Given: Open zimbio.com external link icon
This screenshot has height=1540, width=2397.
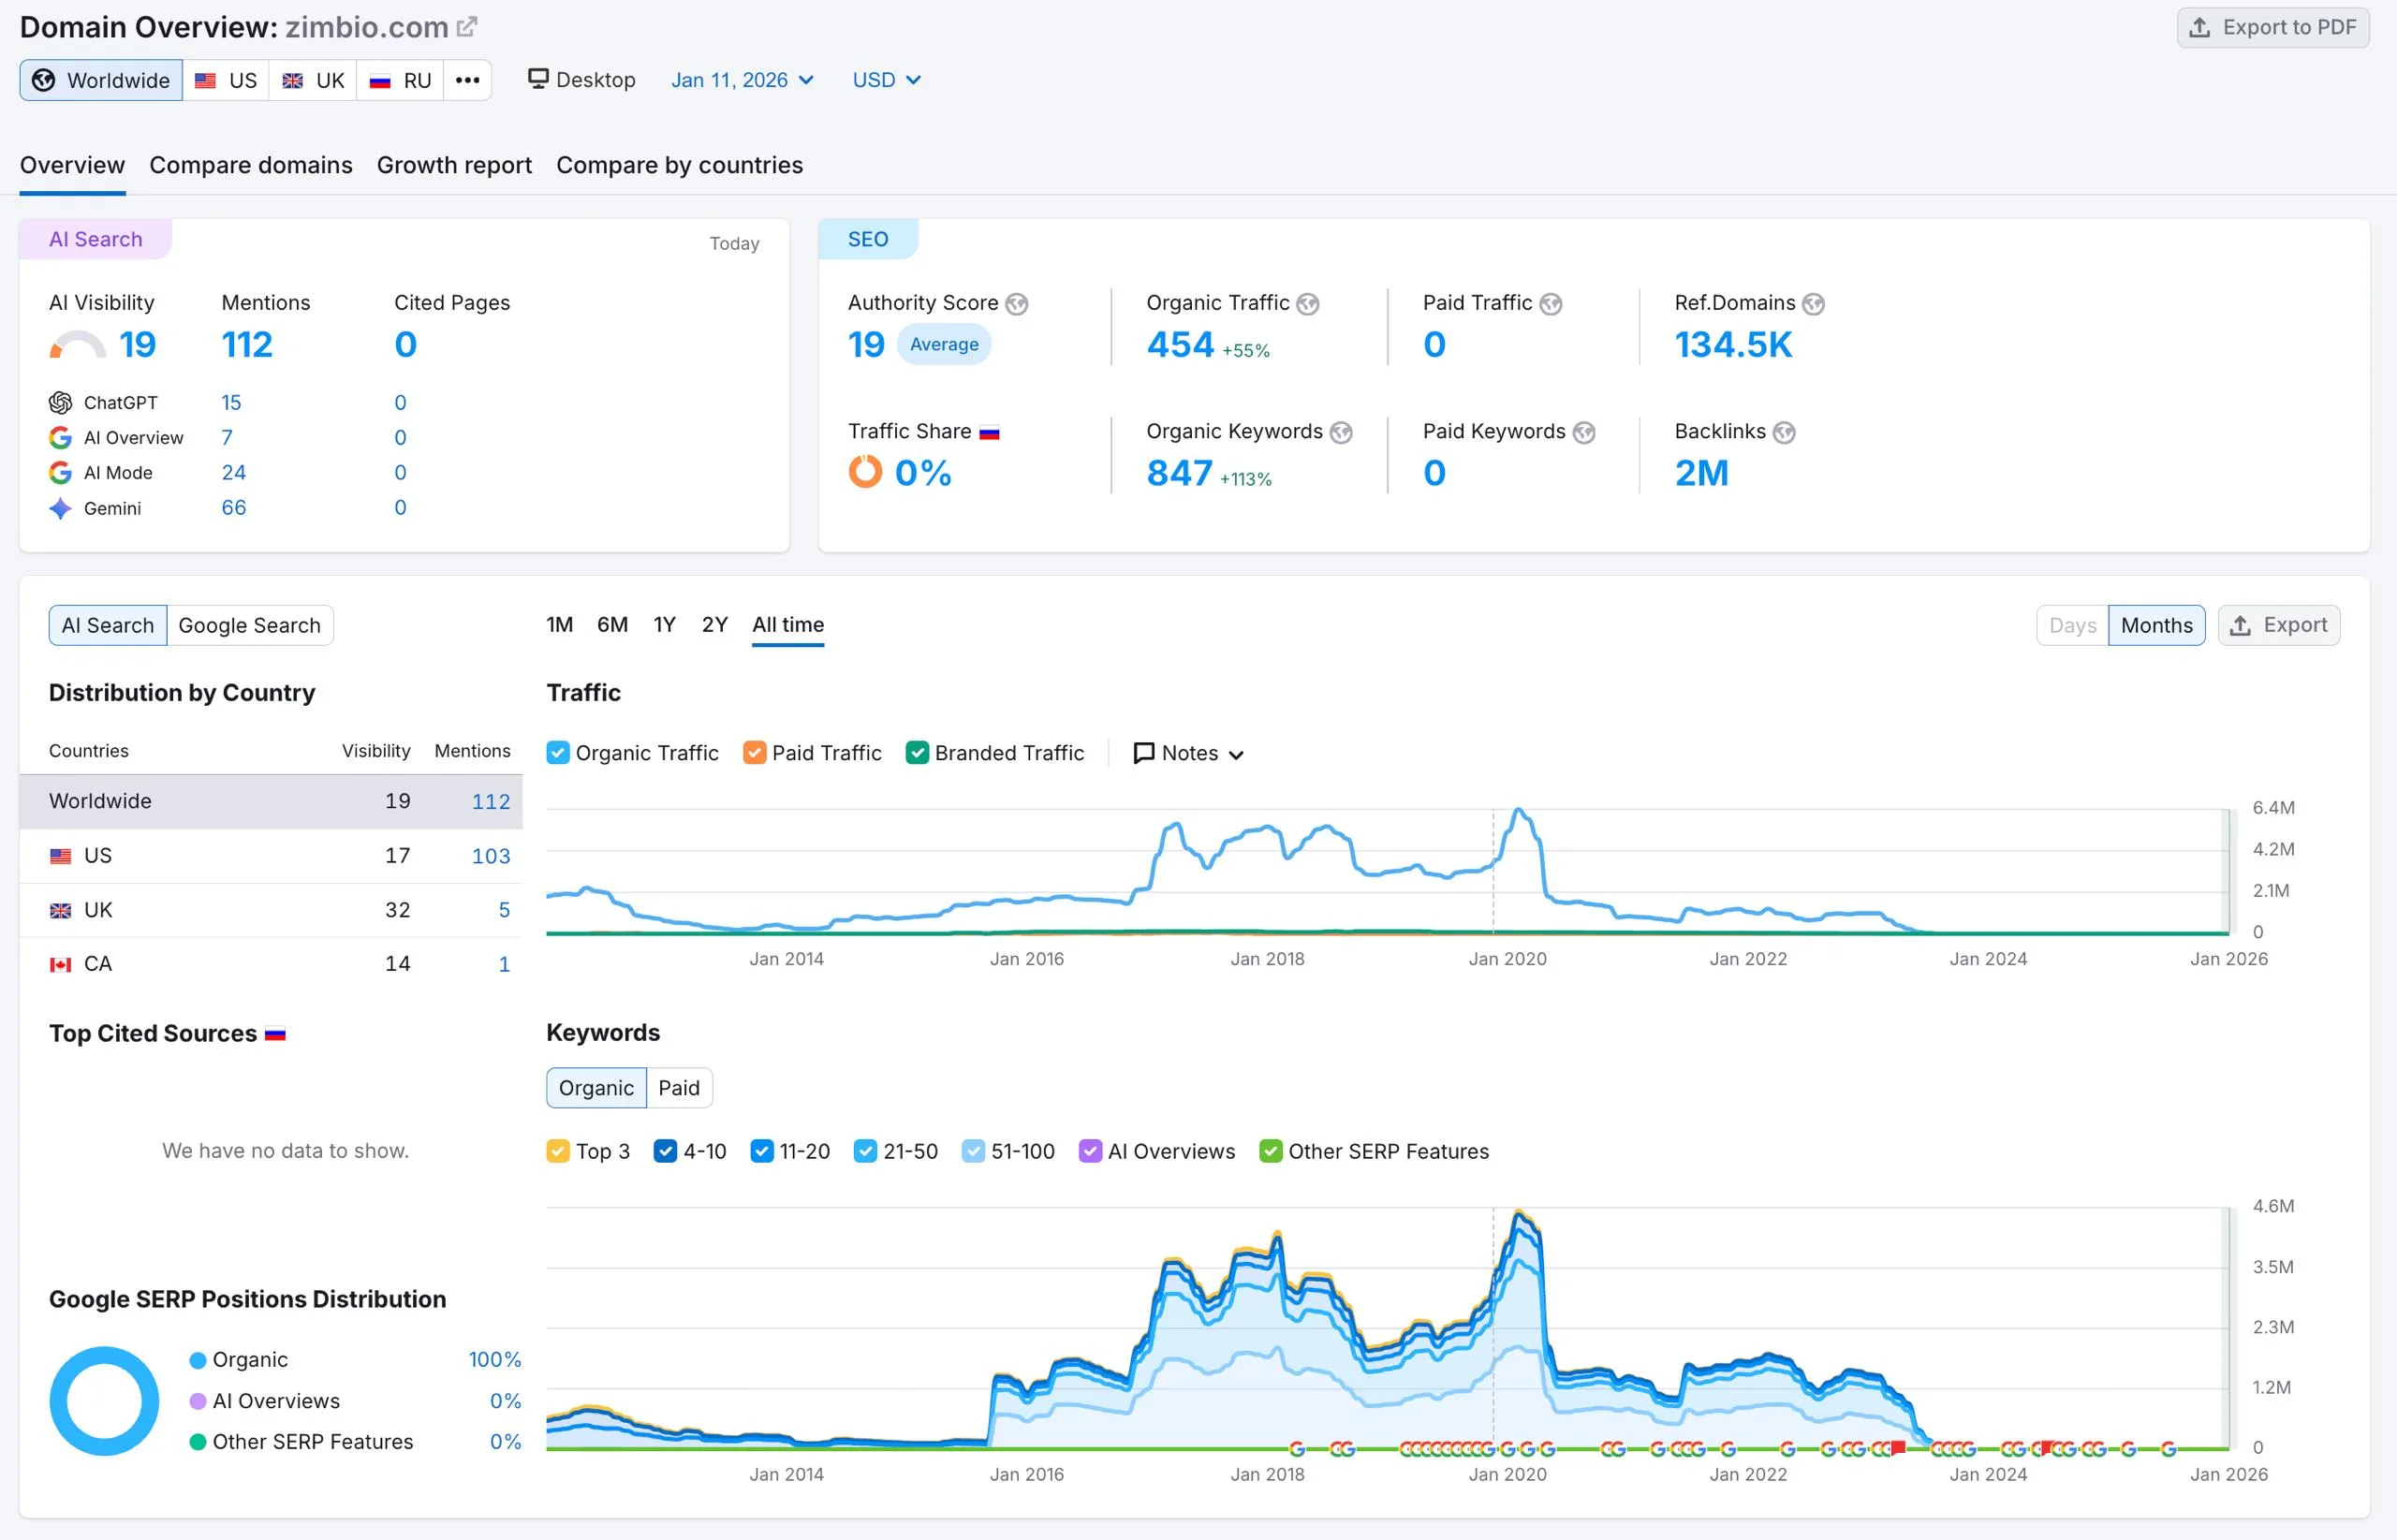Looking at the screenshot, I should [467, 27].
